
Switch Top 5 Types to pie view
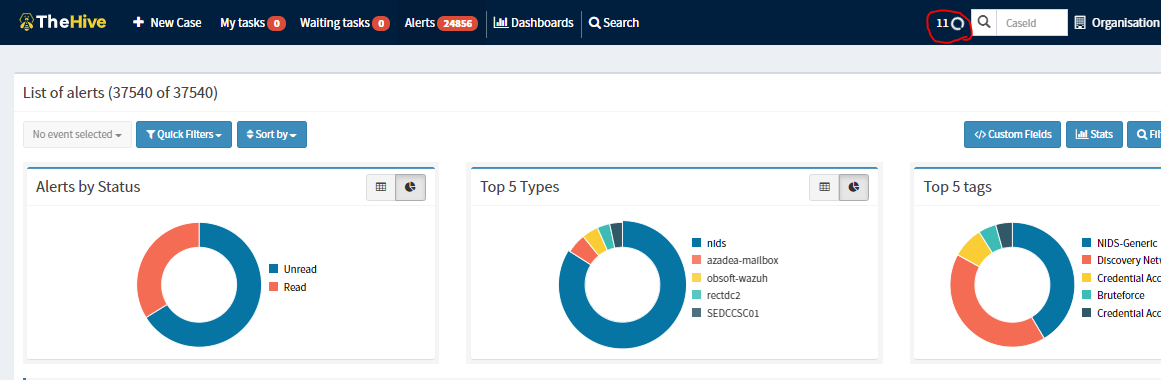[853, 187]
